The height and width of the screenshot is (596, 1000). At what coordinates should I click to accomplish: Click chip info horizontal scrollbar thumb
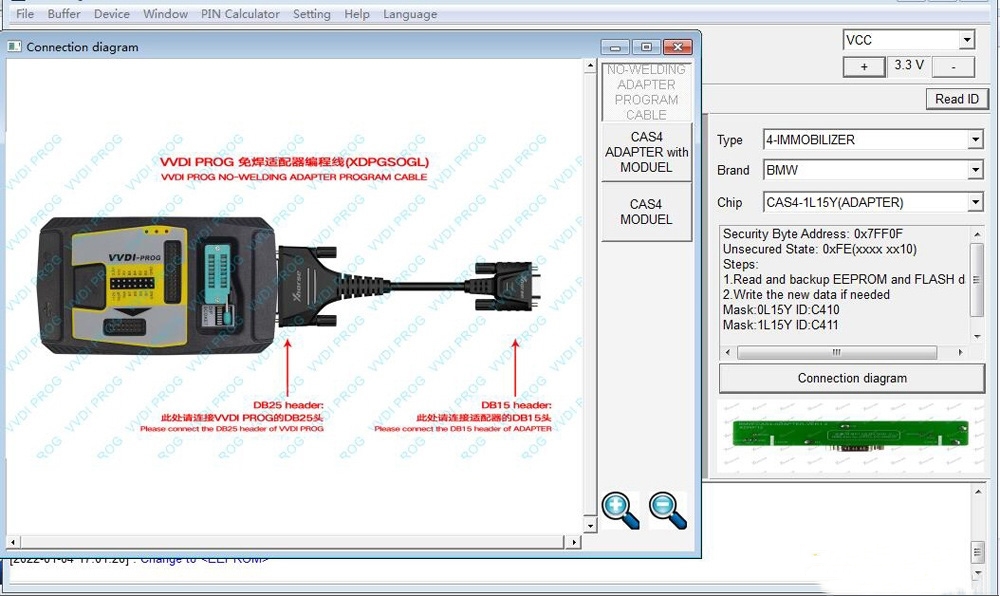pos(837,352)
